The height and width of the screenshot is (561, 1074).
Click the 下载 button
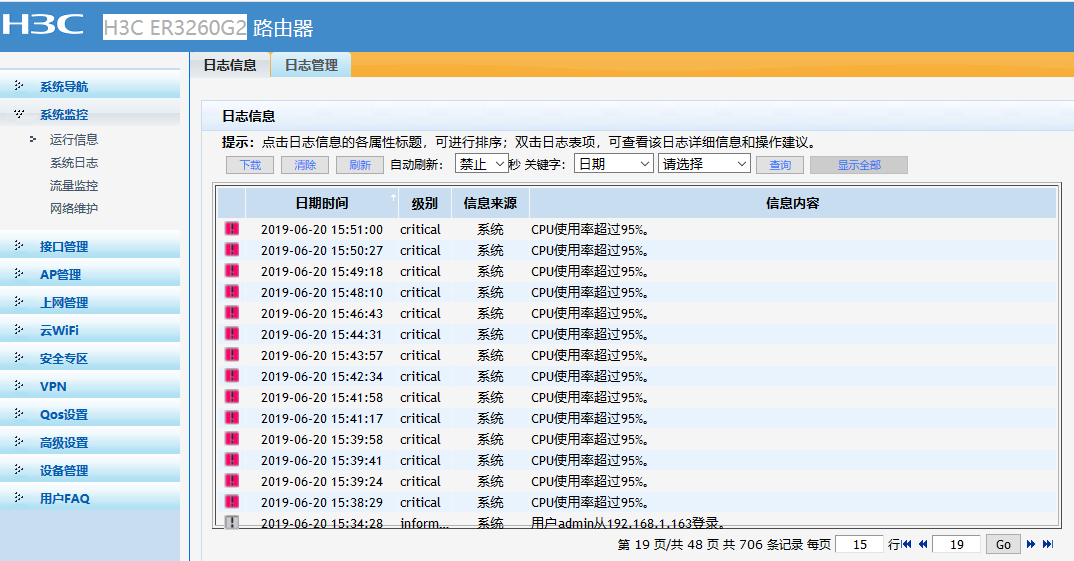[250, 165]
